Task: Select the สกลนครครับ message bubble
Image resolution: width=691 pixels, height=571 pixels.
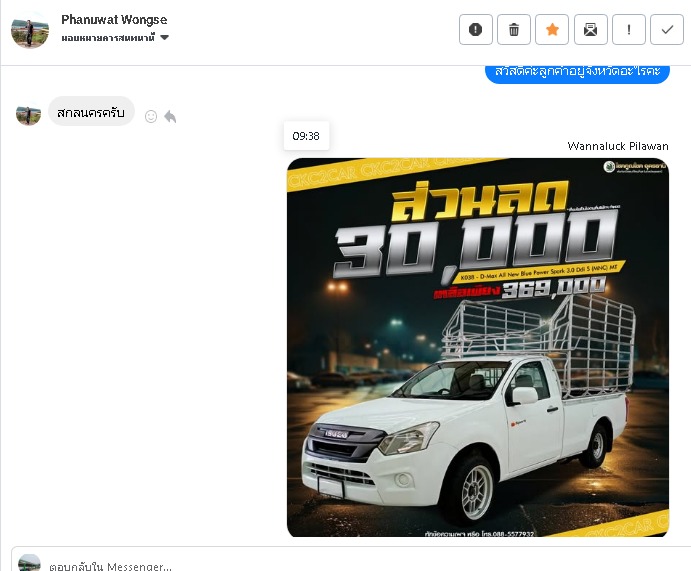Action: pos(91,112)
